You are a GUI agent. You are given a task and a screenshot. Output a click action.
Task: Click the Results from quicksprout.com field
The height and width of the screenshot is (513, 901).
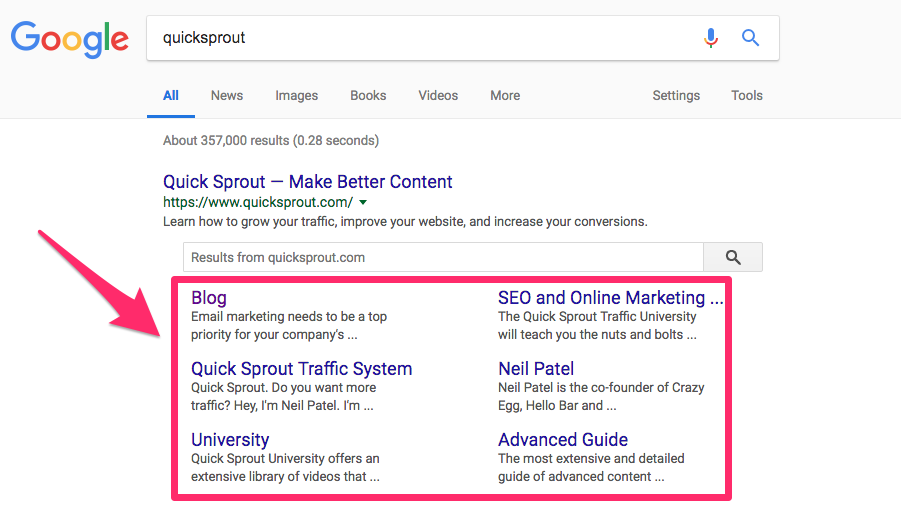click(x=443, y=257)
